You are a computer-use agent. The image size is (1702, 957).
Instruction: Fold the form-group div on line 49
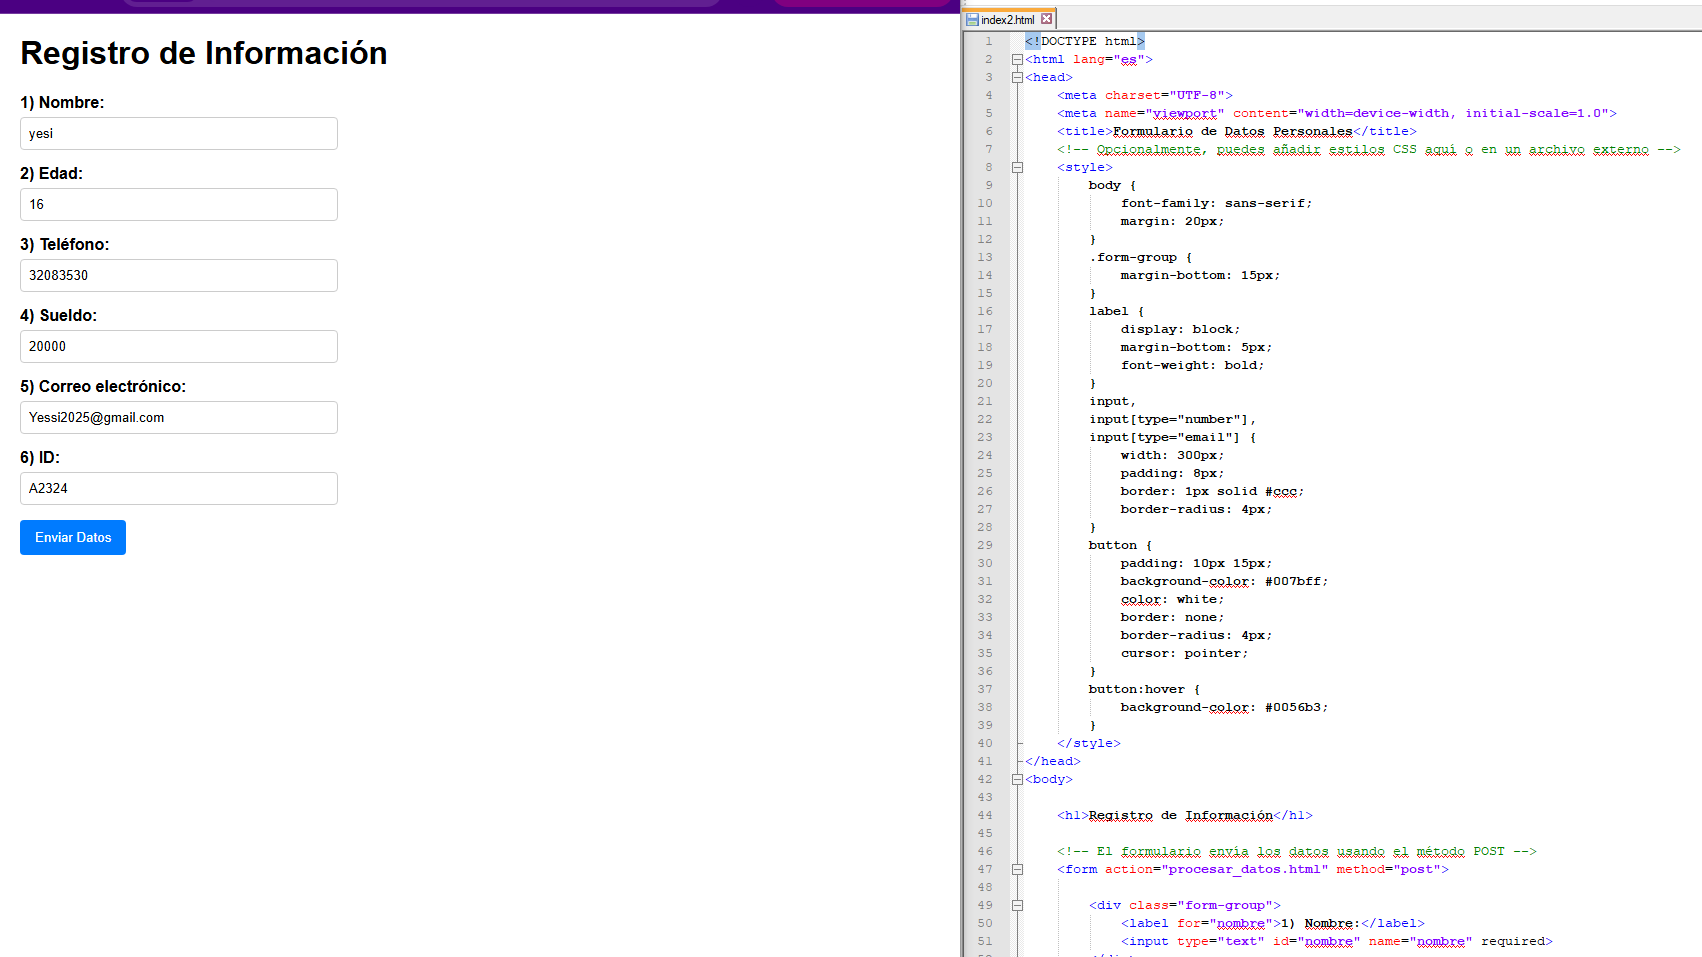point(1017,906)
